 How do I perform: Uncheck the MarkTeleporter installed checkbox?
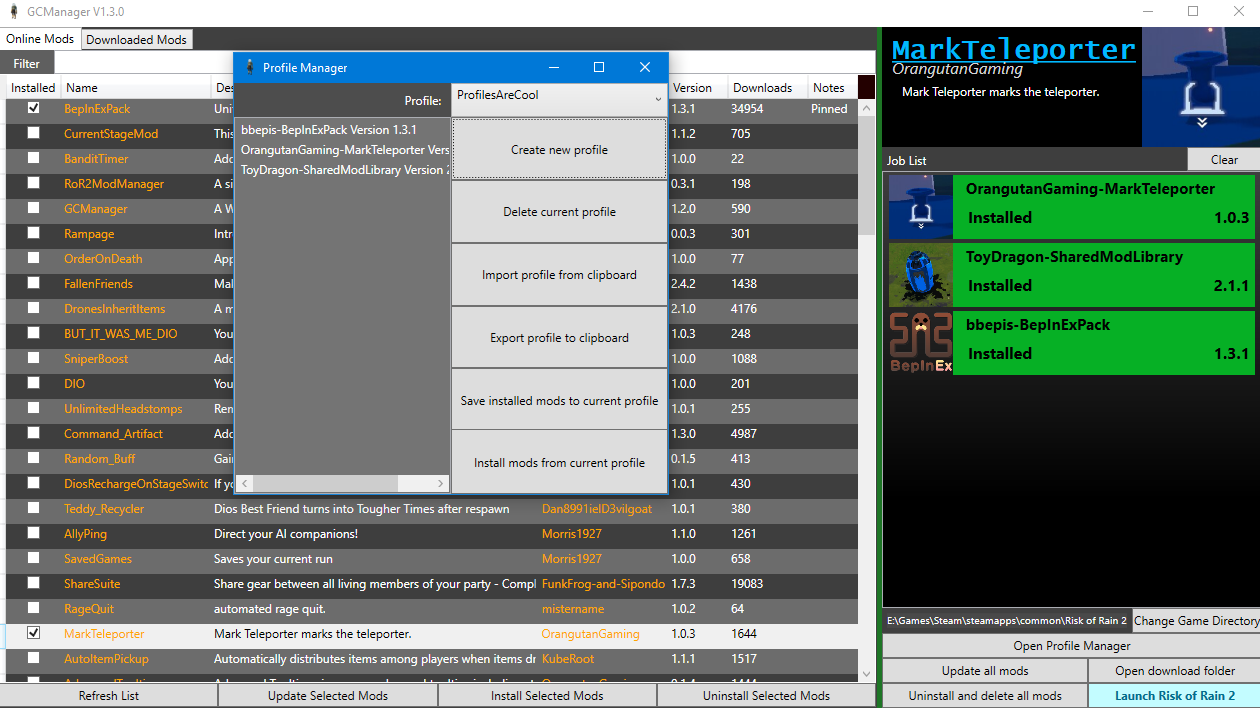34,633
